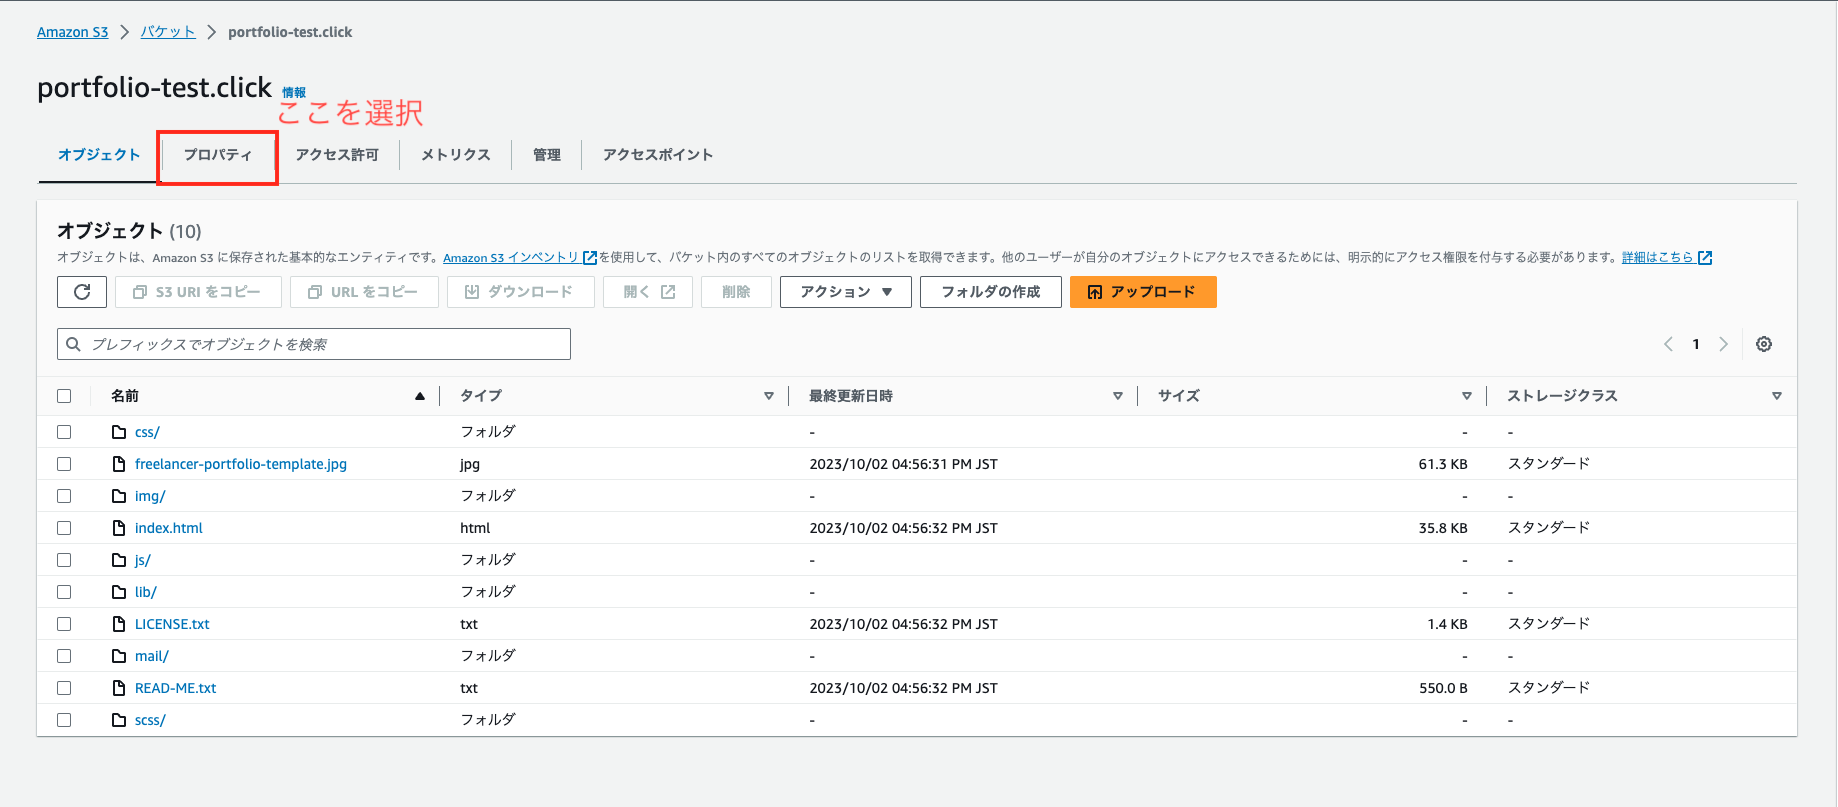Focus the prefix search input field

[x=314, y=344]
